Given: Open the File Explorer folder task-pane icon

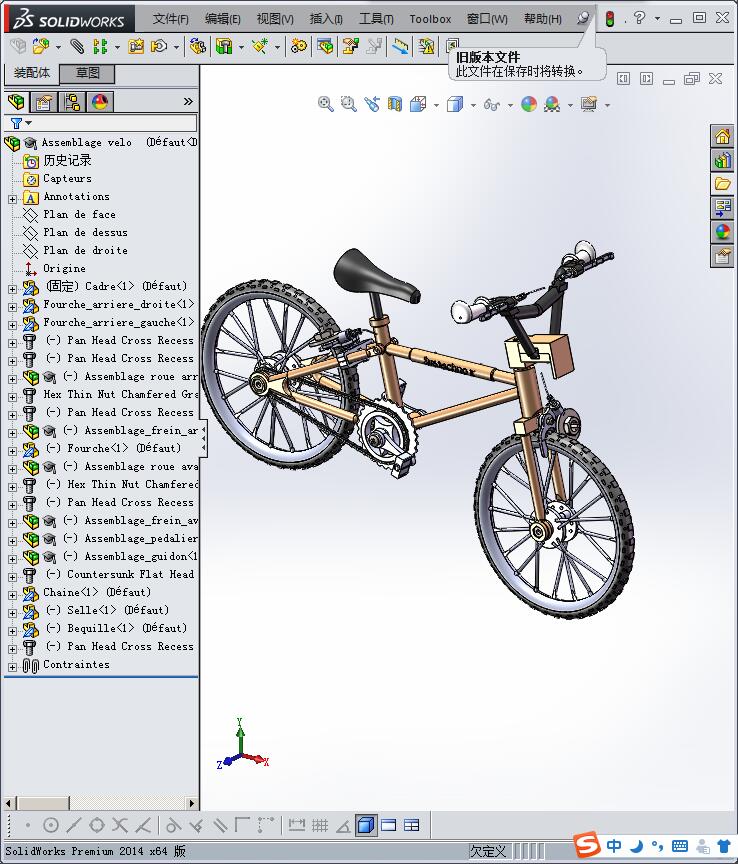Looking at the screenshot, I should 722,183.
